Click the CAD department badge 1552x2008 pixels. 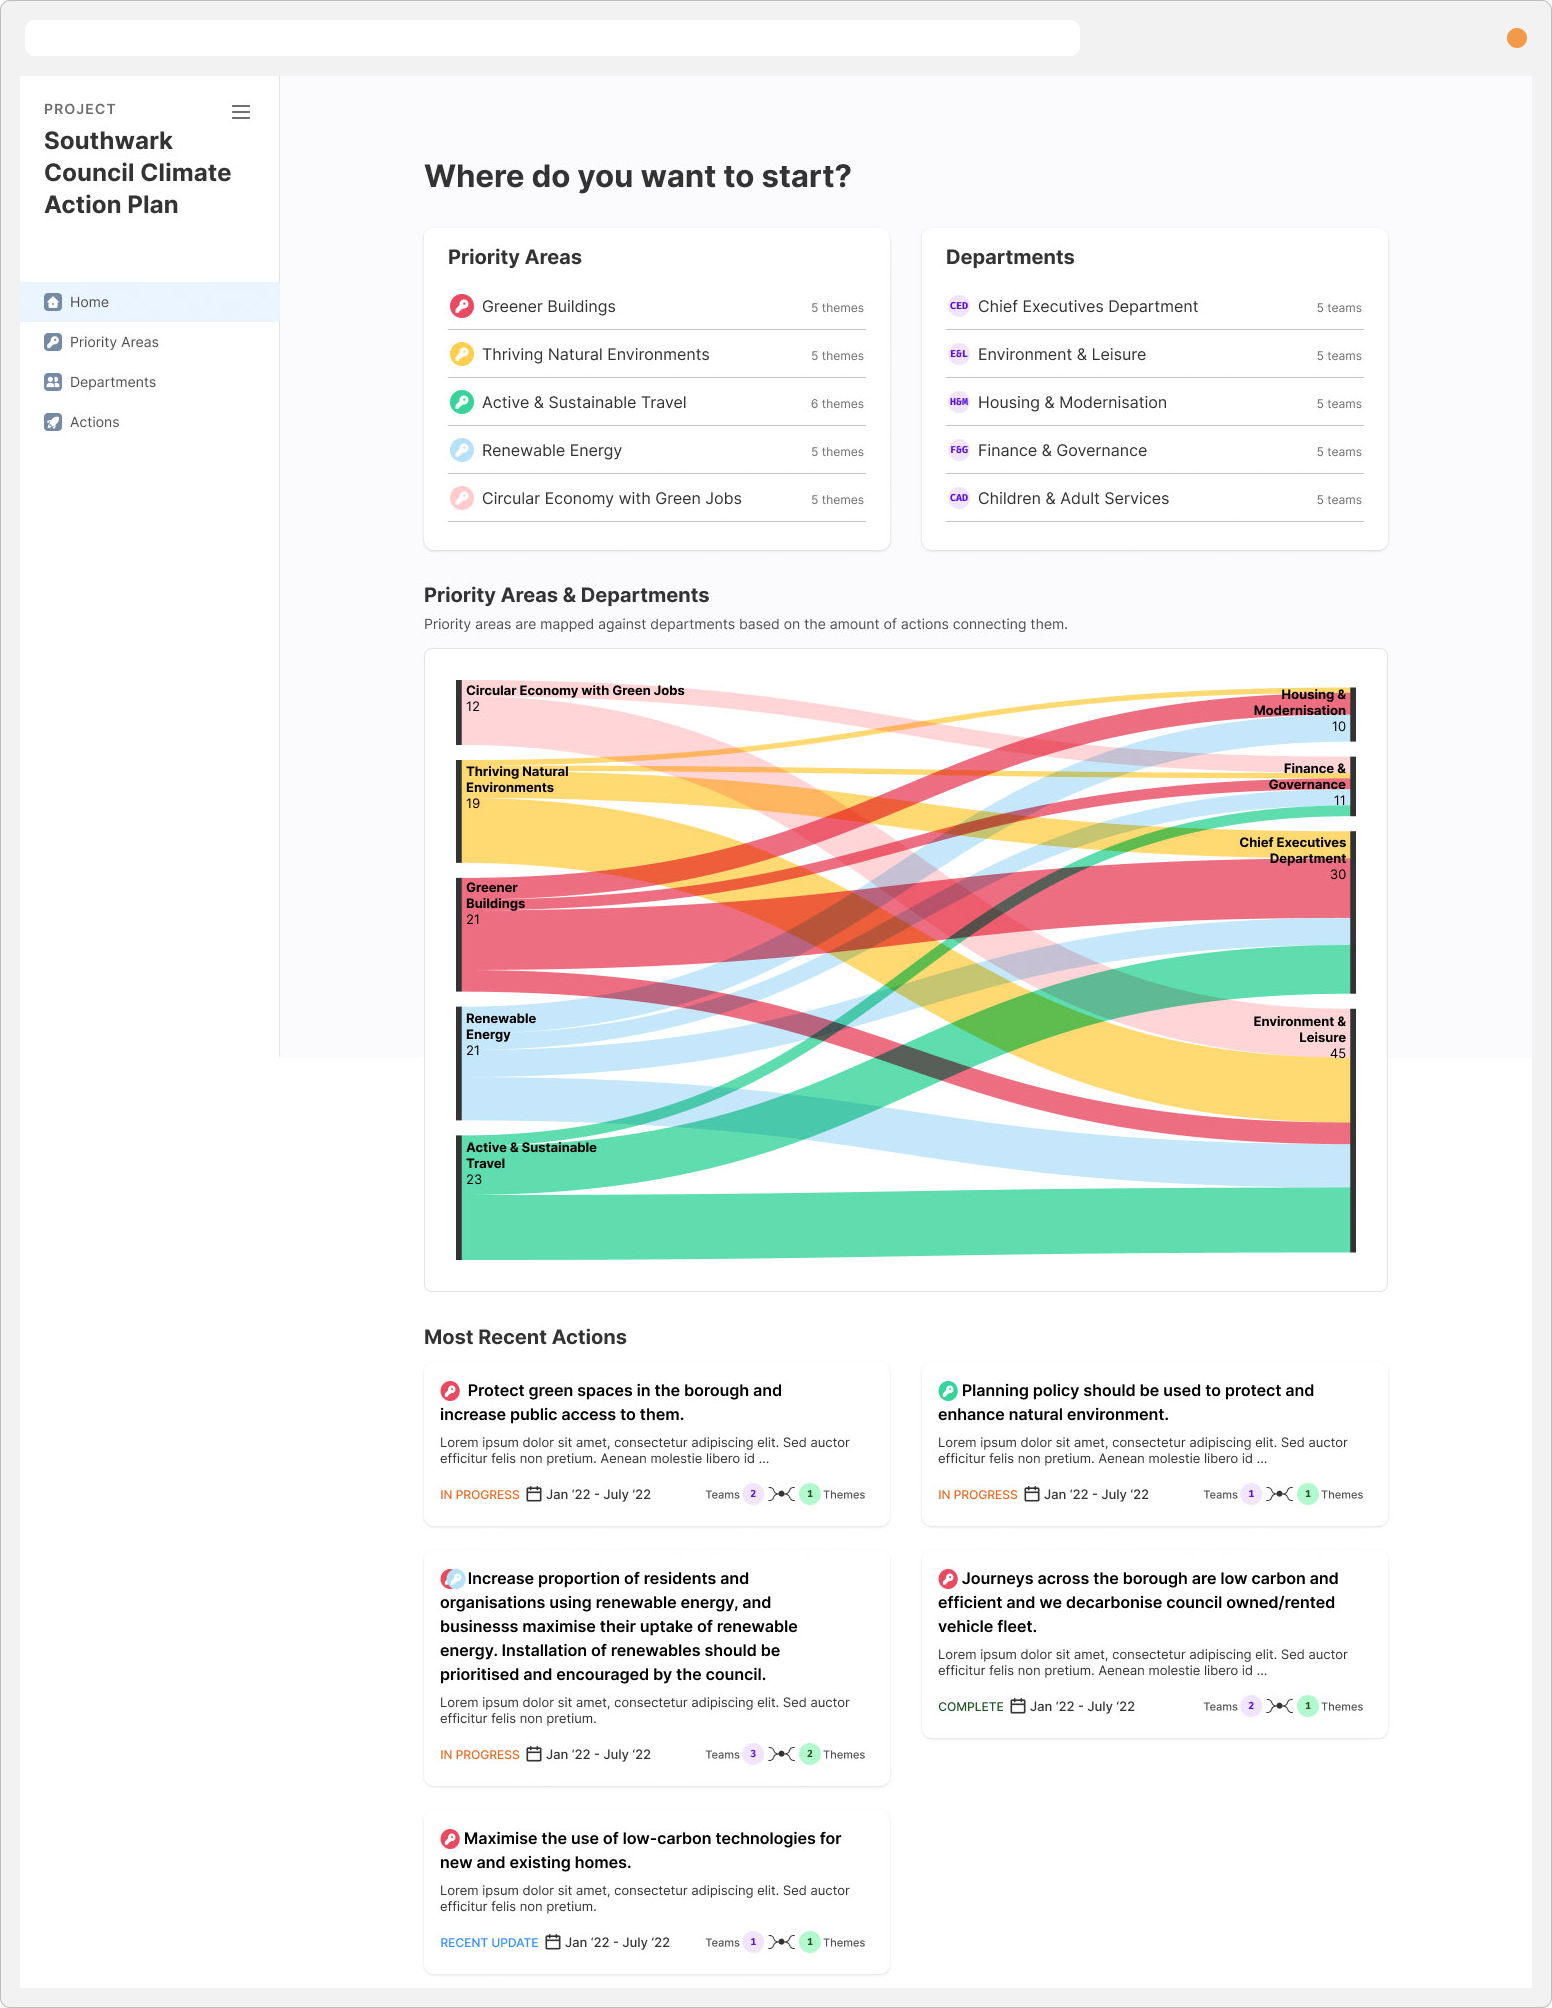(x=958, y=498)
